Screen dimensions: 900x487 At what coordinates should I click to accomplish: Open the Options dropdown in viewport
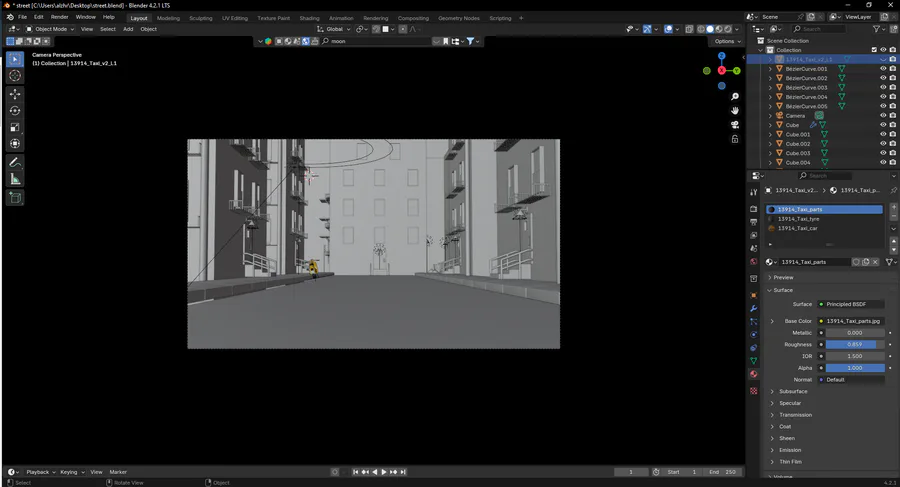[x=727, y=41]
